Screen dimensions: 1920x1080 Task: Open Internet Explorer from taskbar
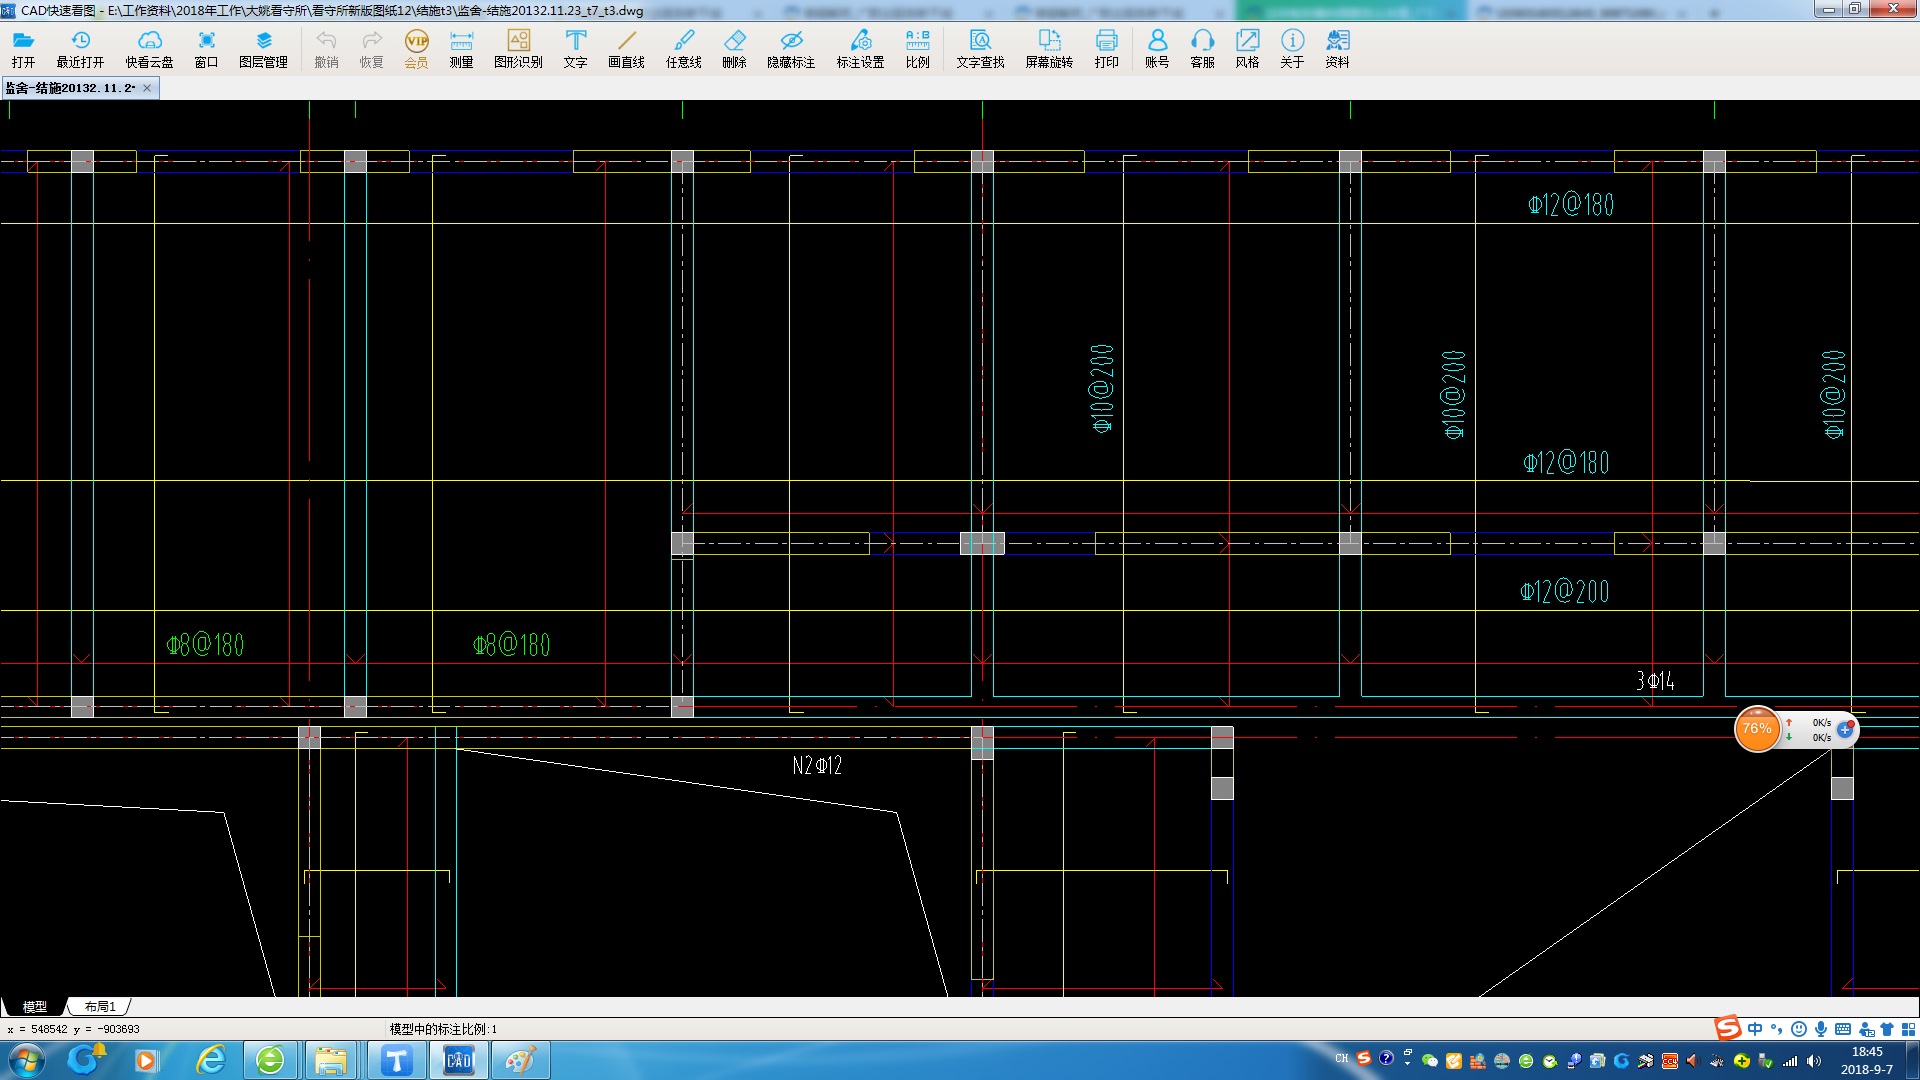coord(211,1060)
